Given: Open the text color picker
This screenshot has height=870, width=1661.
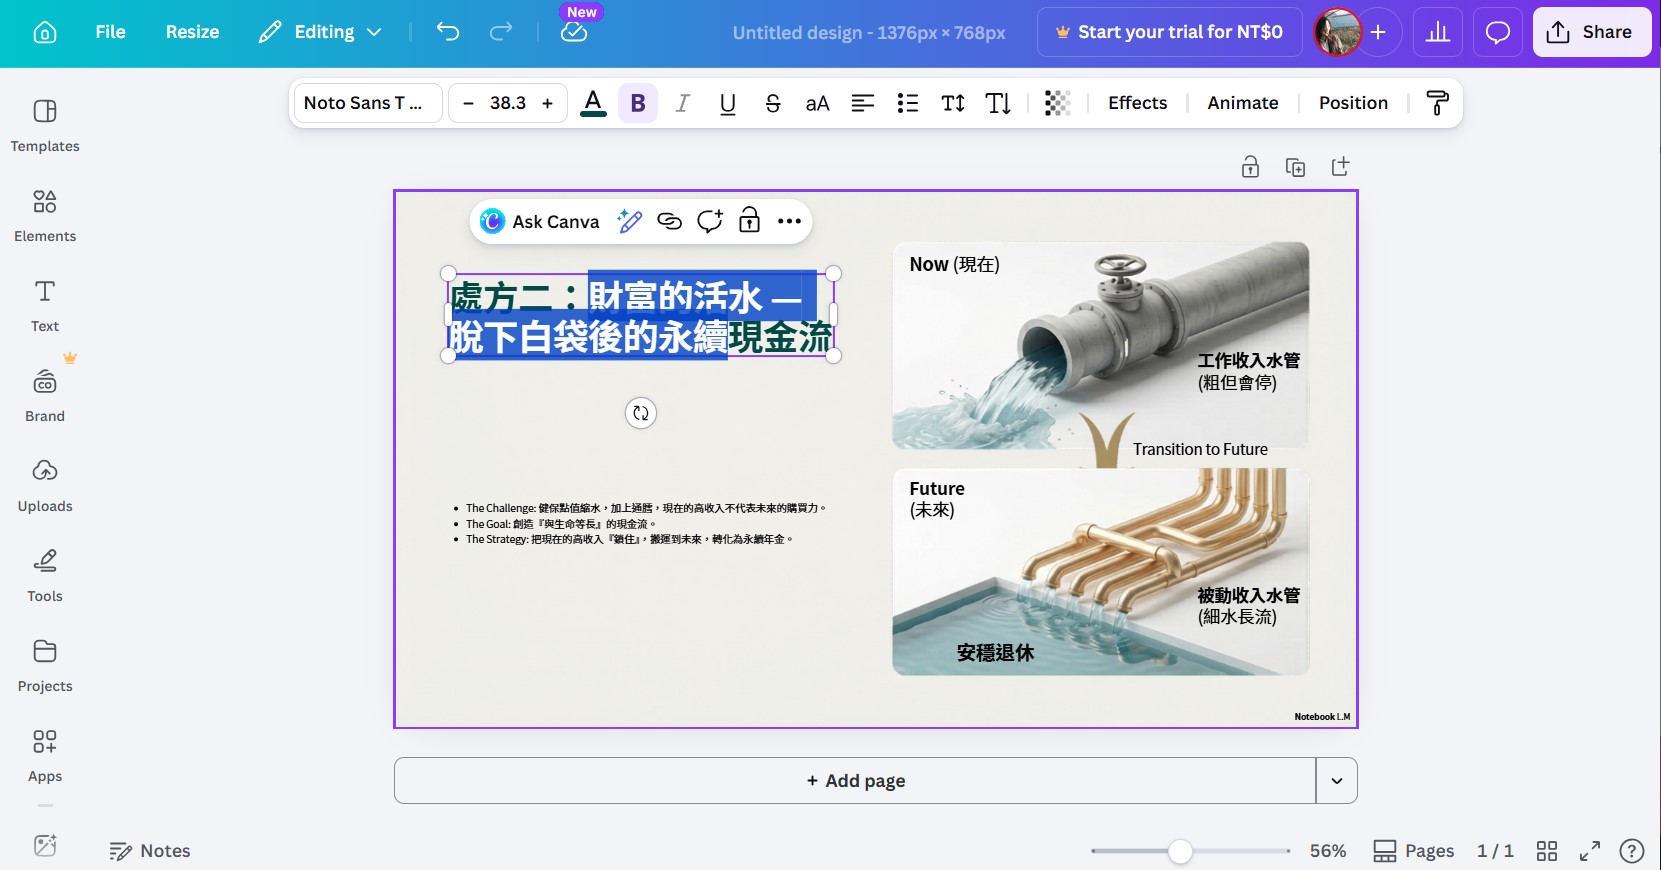Looking at the screenshot, I should [x=593, y=103].
